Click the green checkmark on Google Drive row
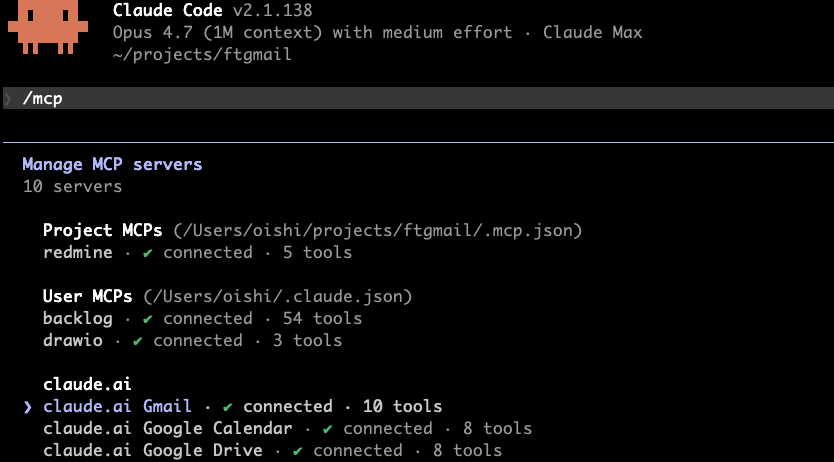Viewport: 834px width, 462px height. tap(297, 451)
